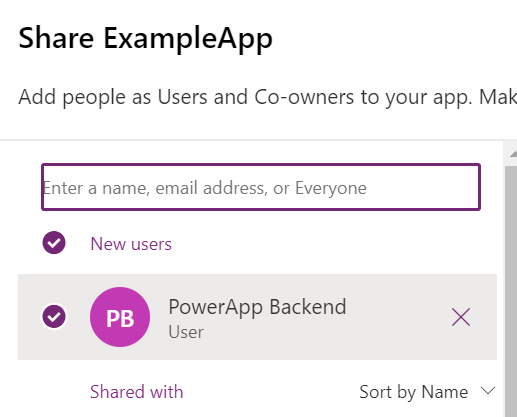The image size is (517, 417).
Task: Open the Sort by Name dropdown
Action: click(427, 392)
